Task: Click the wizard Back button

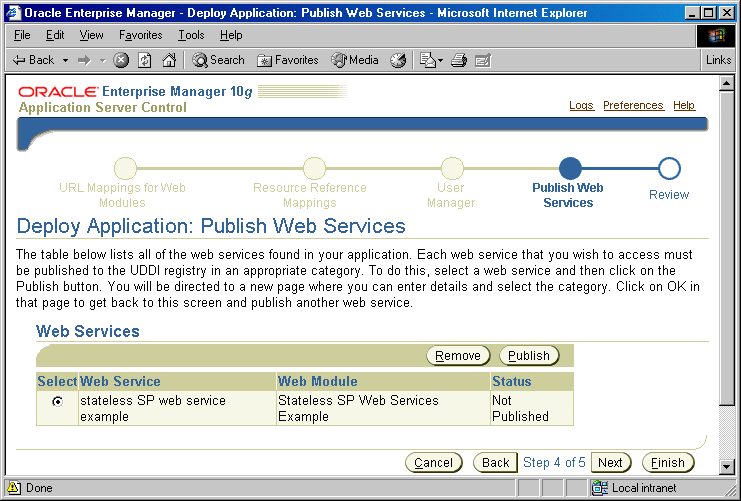Action: 495,463
